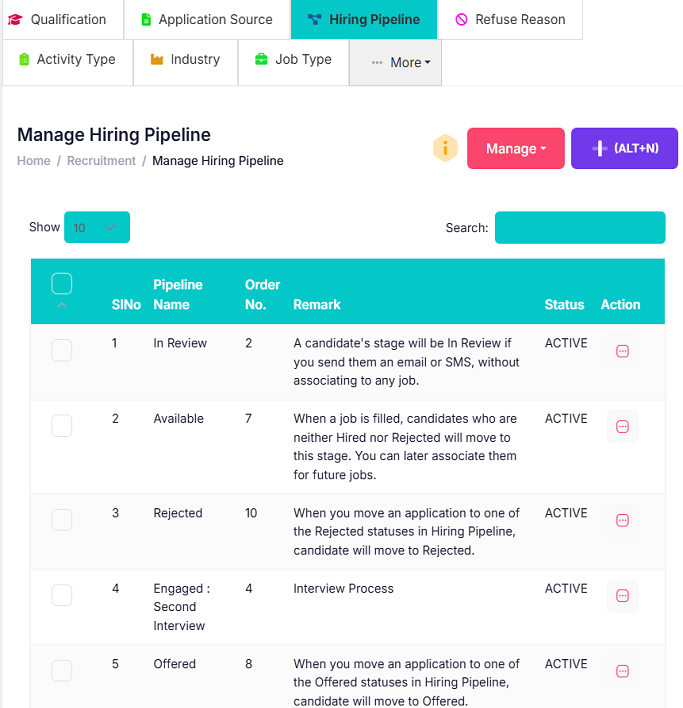Open action menu for Rejected row
This screenshot has width=683, height=708.
(x=622, y=520)
